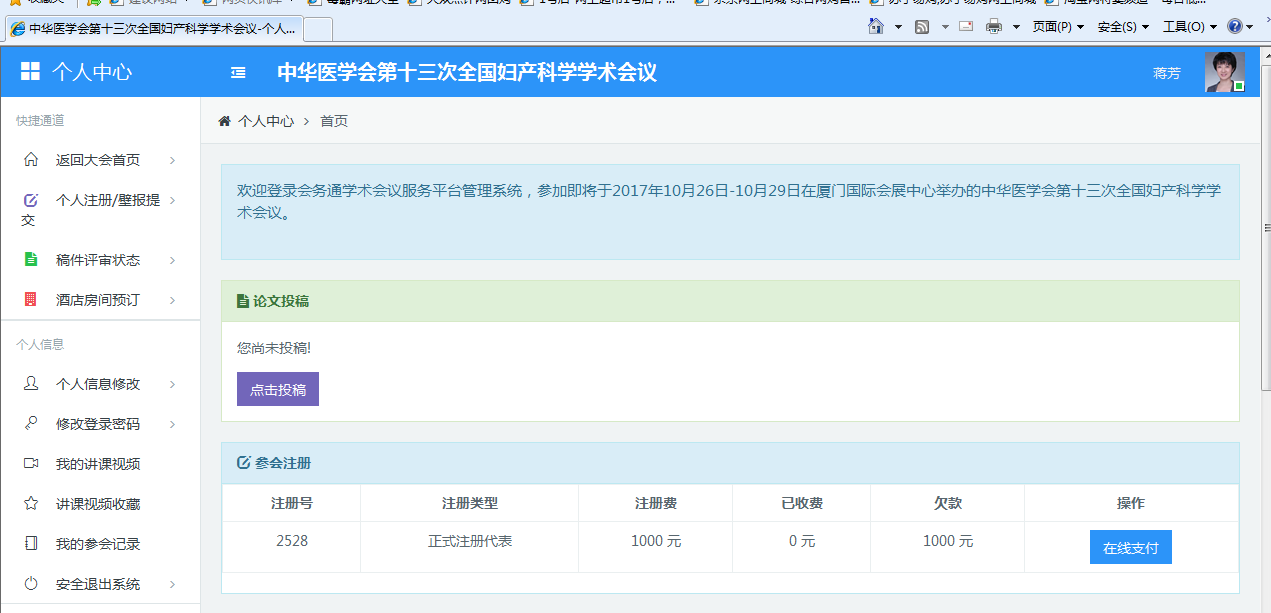Image resolution: width=1271 pixels, height=613 pixels.
Task: Click the home icon beside 返回大会首页
Action: [x=31, y=160]
